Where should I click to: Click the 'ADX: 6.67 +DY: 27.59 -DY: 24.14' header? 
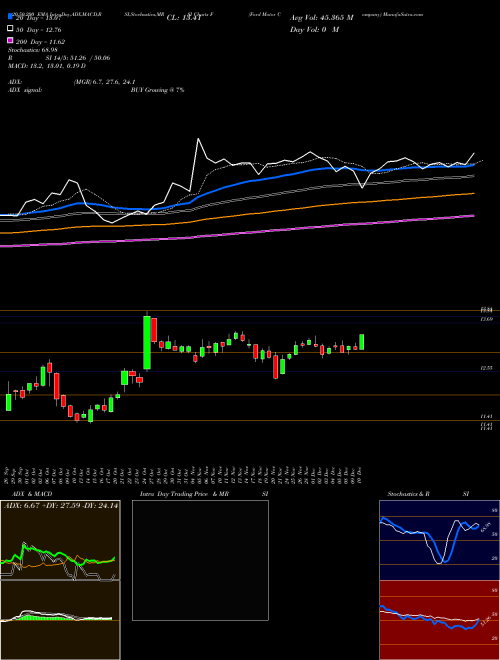tap(61, 506)
